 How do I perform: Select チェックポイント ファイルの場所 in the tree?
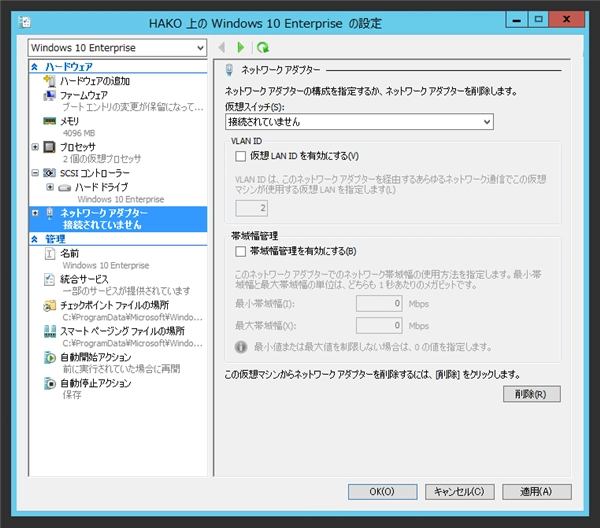click(x=114, y=305)
